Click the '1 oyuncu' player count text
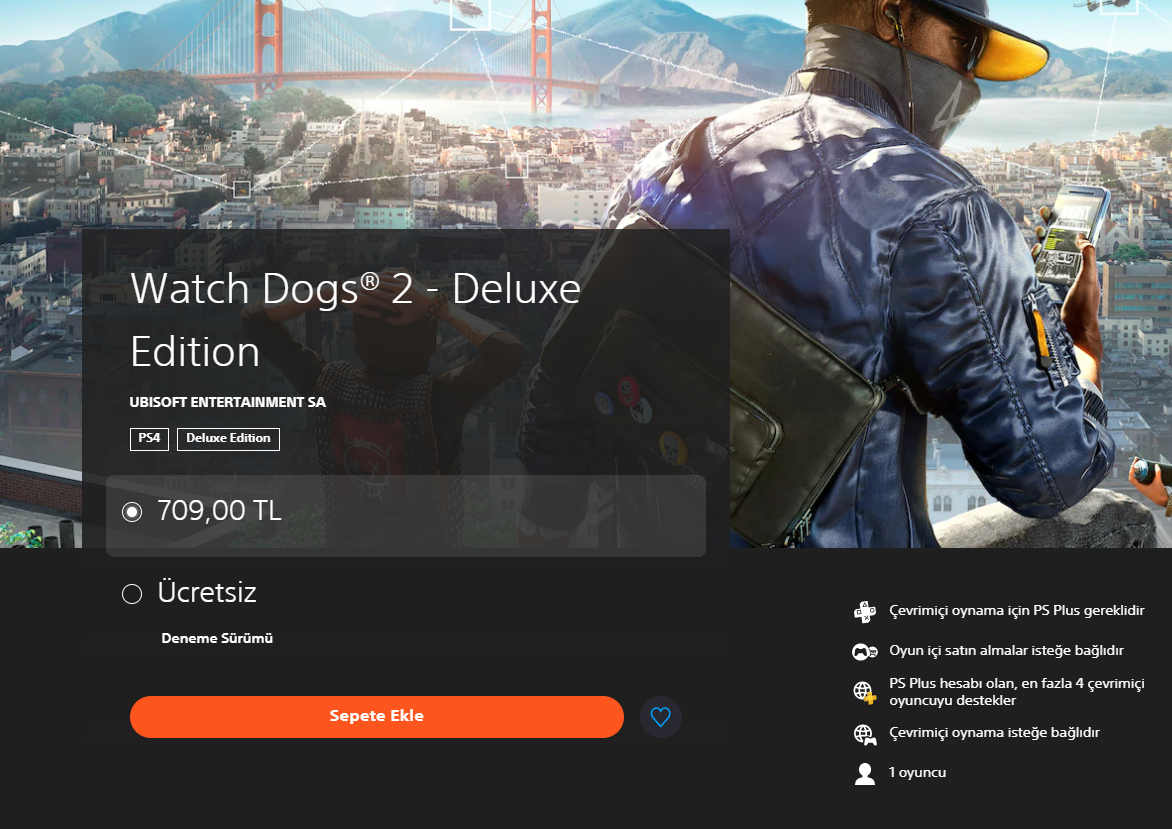The height and width of the screenshot is (829, 1172). pyautogui.click(x=917, y=772)
